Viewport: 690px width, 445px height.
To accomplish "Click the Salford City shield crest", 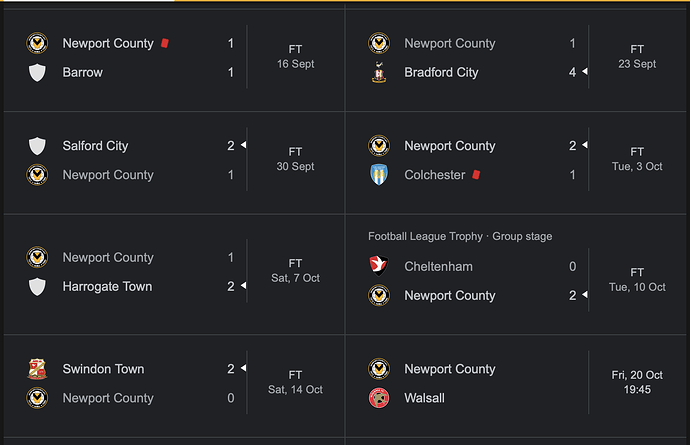I will click(37, 146).
